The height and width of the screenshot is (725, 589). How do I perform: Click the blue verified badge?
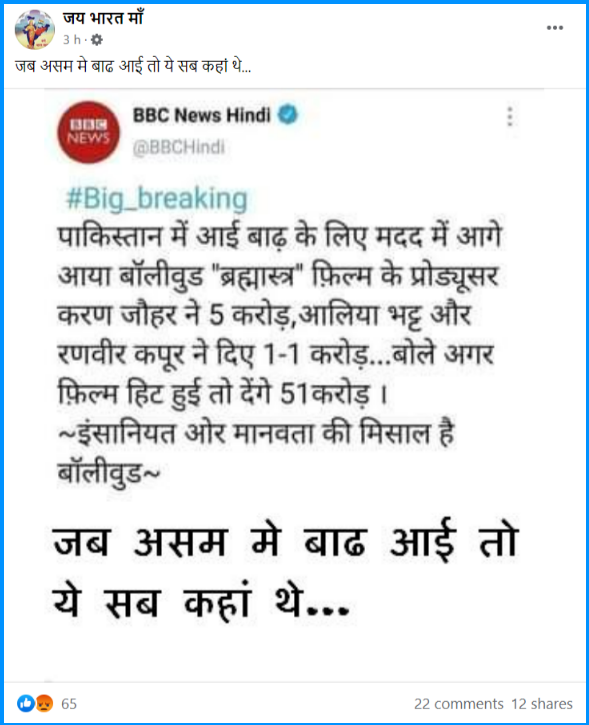coord(288,114)
